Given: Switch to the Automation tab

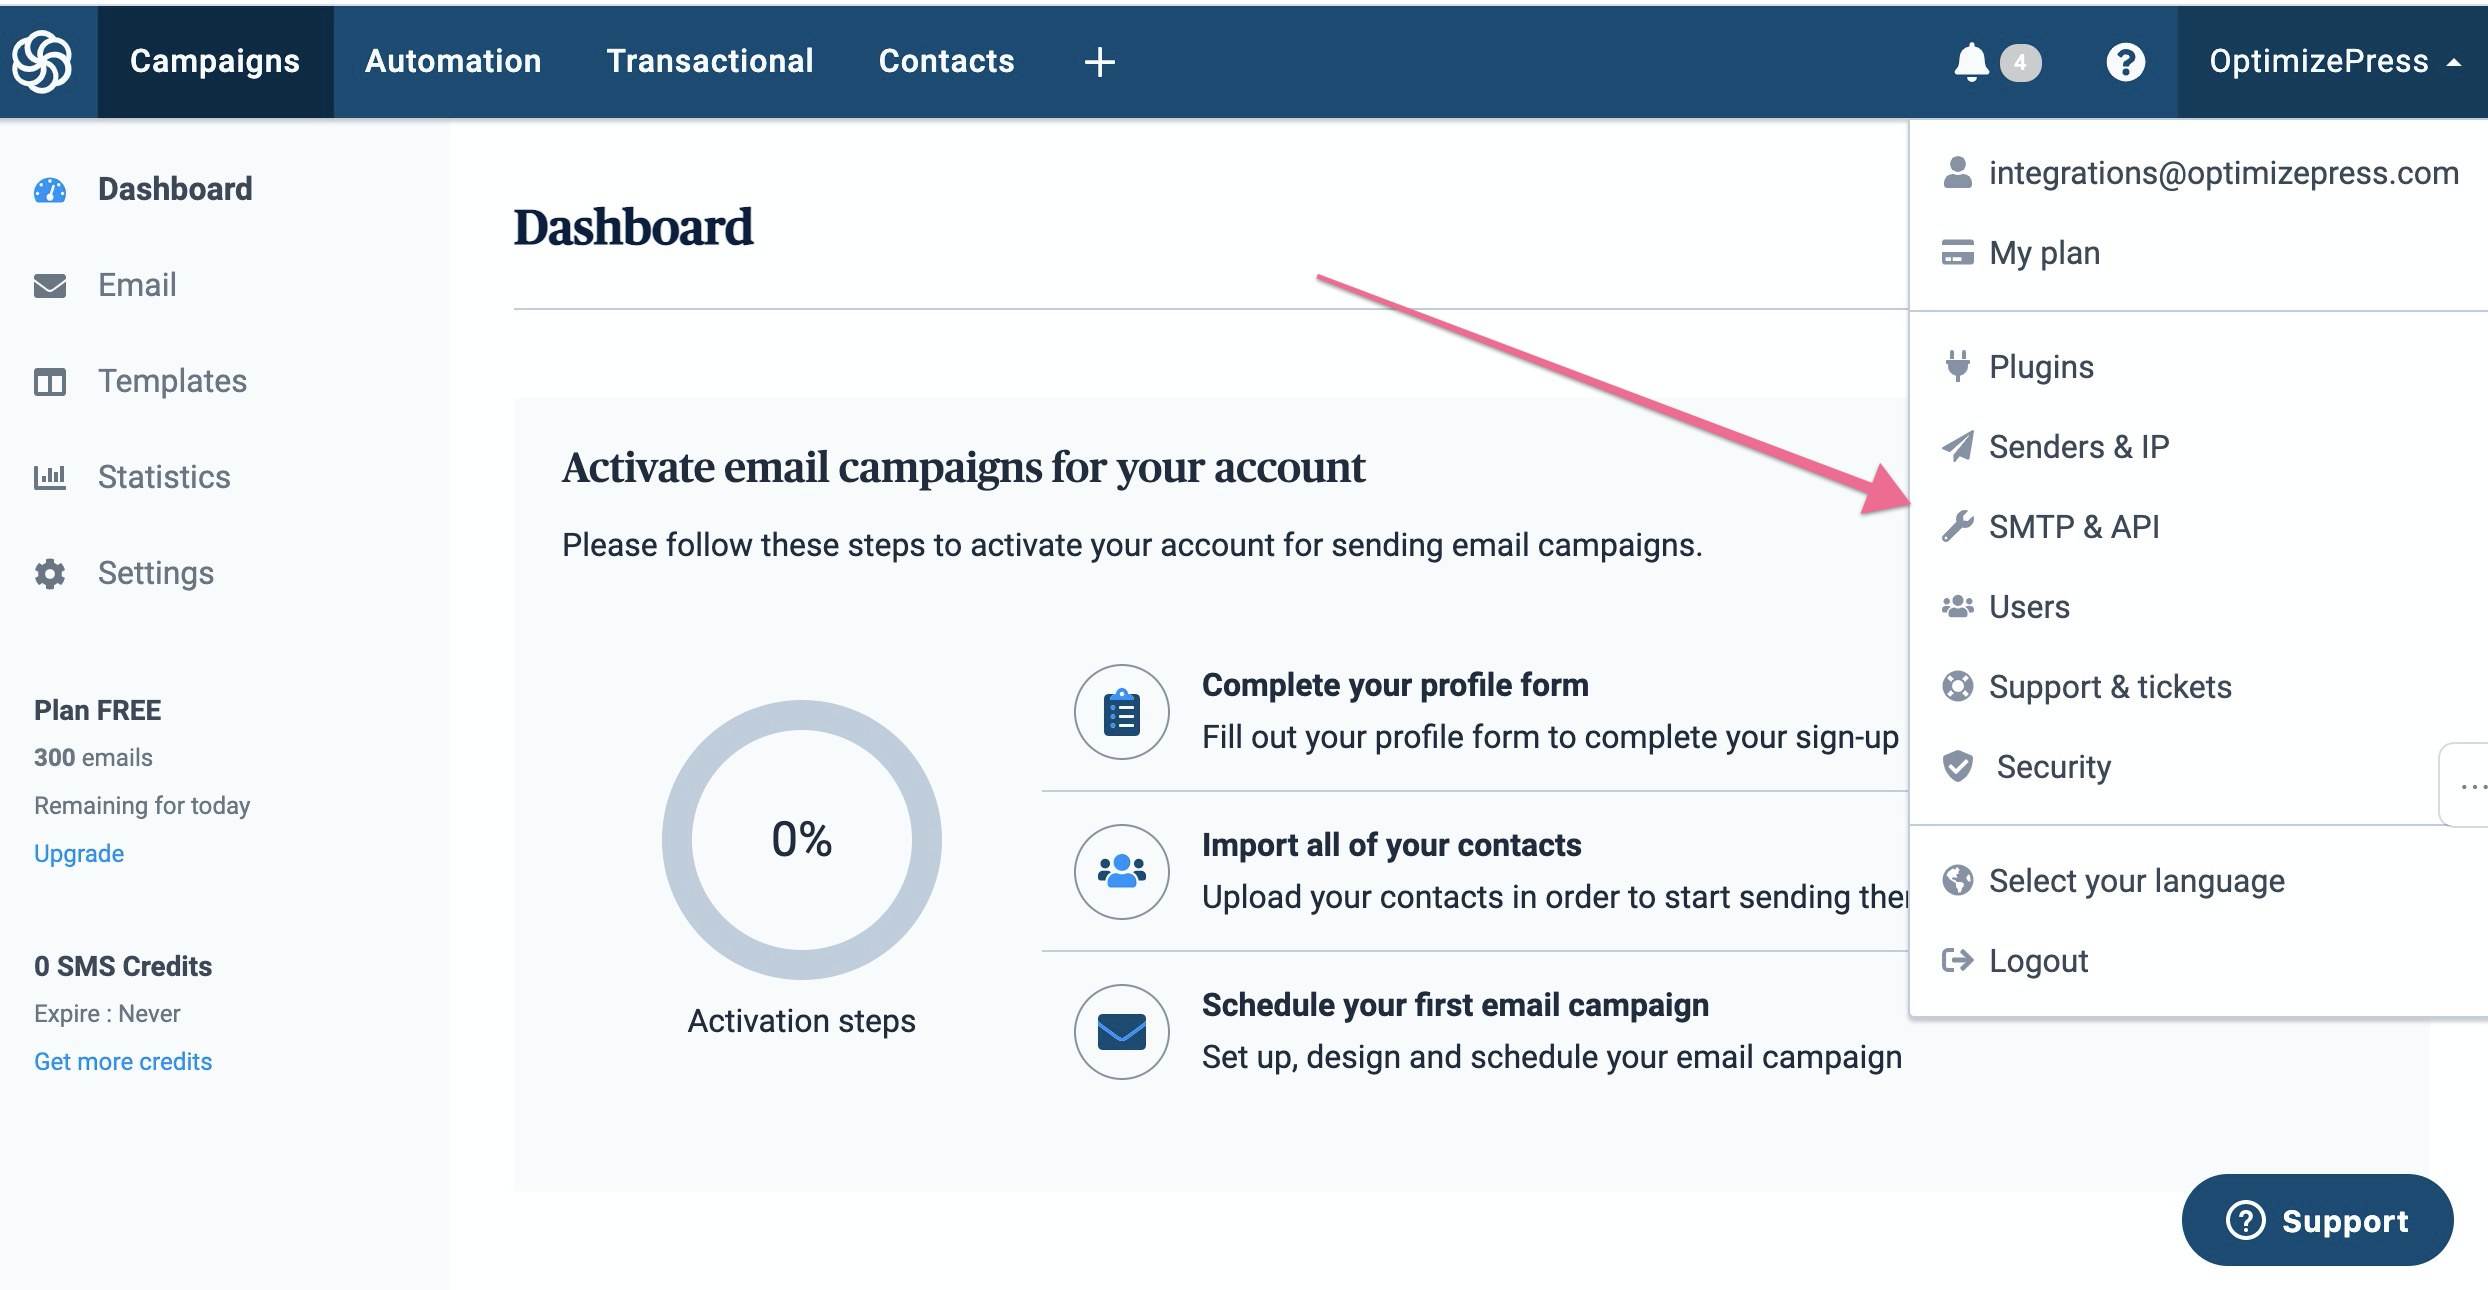Looking at the screenshot, I should pyautogui.click(x=453, y=62).
